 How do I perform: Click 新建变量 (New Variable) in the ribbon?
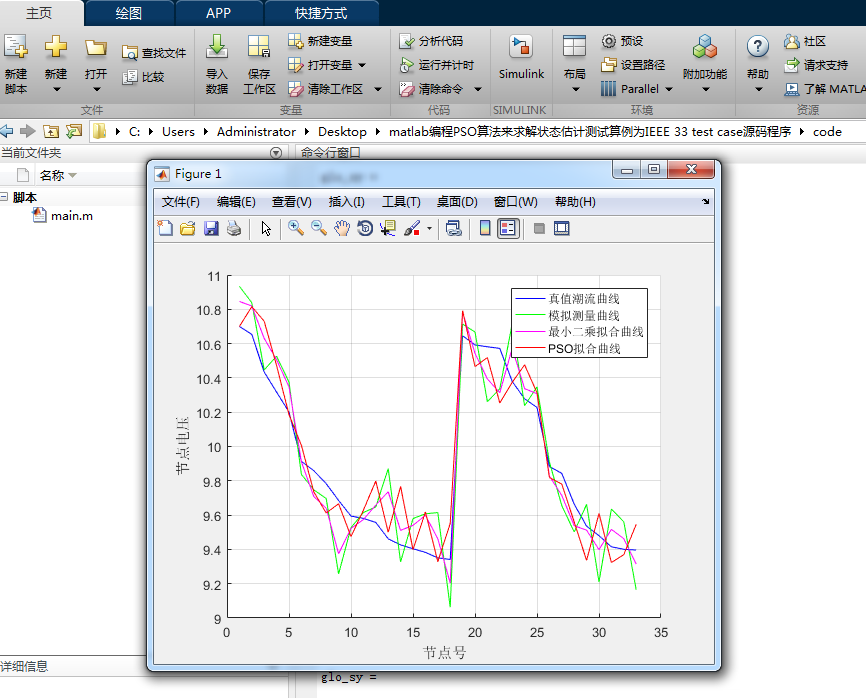coord(320,41)
